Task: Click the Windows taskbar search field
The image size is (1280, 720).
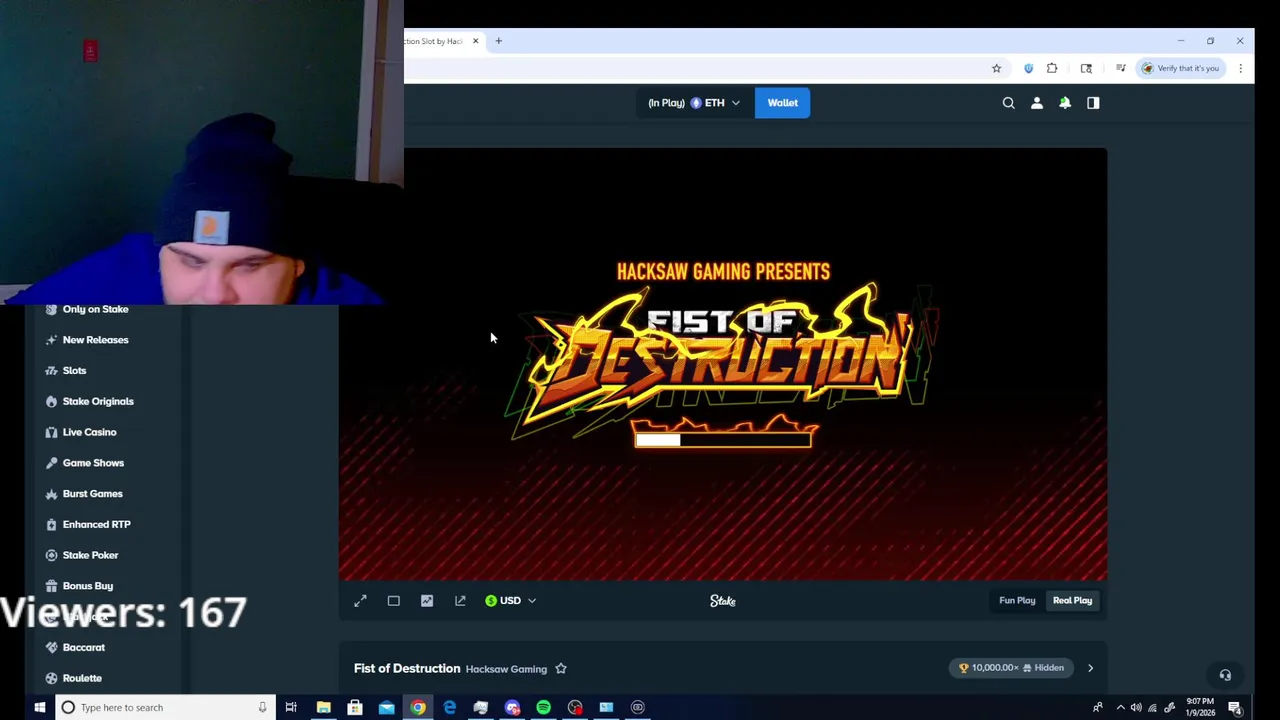Action: [165, 707]
